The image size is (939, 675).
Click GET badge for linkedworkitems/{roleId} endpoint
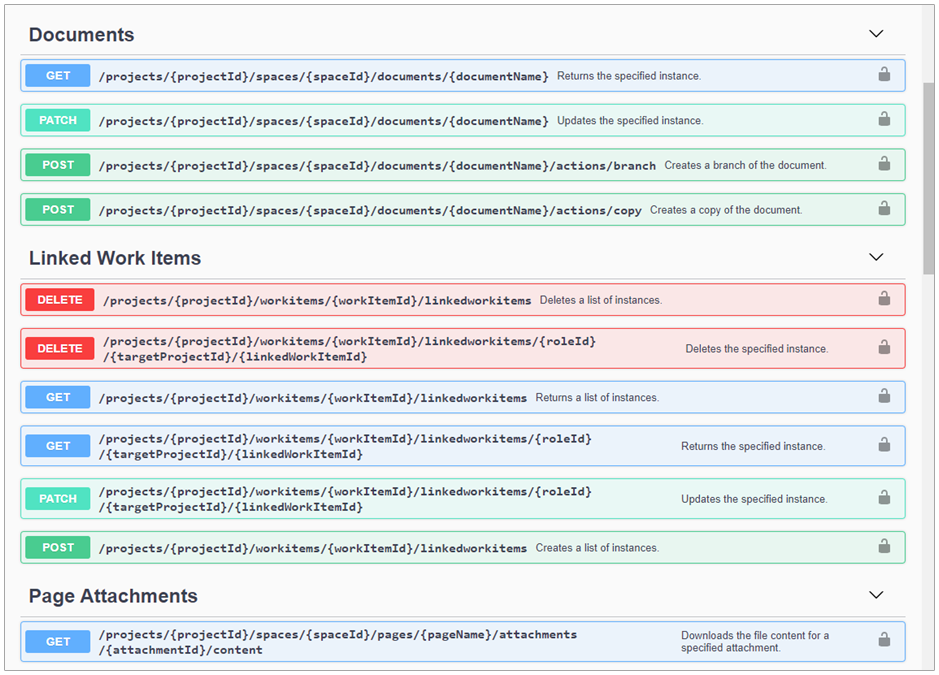(58, 446)
